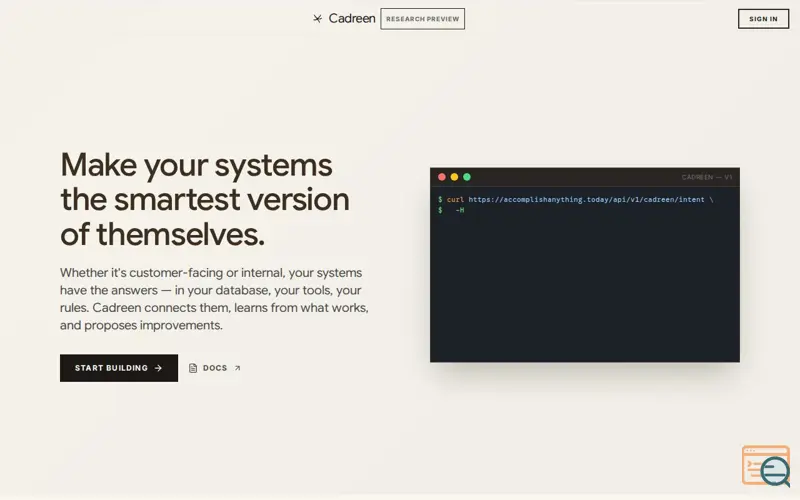The height and width of the screenshot is (500, 800).
Task: Click the Research Preview badge
Action: tap(422, 19)
